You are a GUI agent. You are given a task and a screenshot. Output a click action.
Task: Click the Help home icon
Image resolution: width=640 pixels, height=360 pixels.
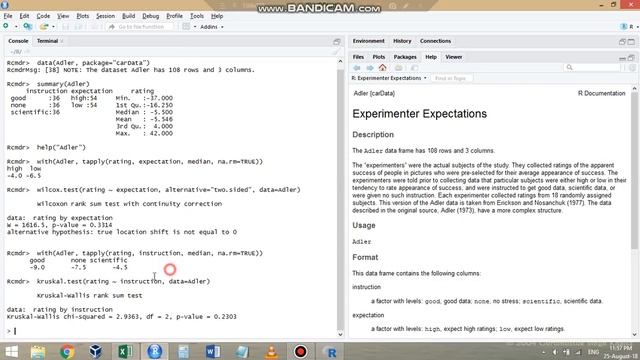[x=382, y=67]
